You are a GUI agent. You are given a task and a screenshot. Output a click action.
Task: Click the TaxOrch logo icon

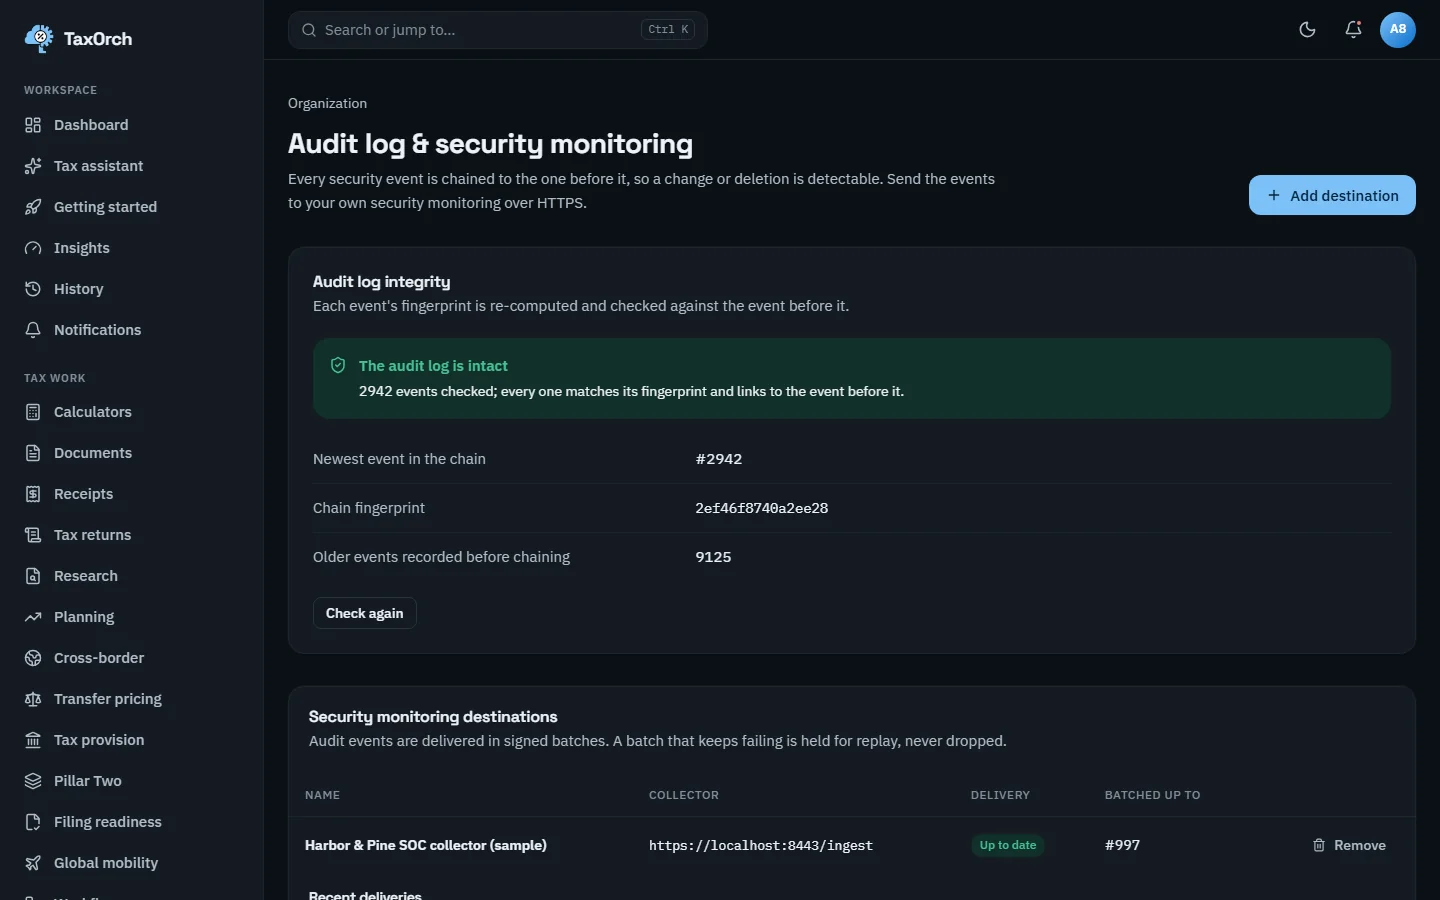point(39,38)
